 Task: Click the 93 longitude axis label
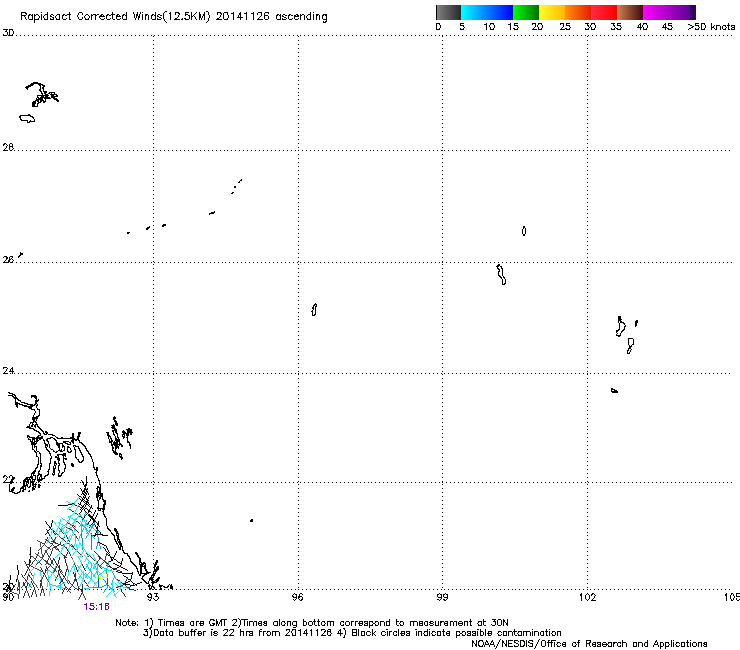pyautogui.click(x=153, y=597)
